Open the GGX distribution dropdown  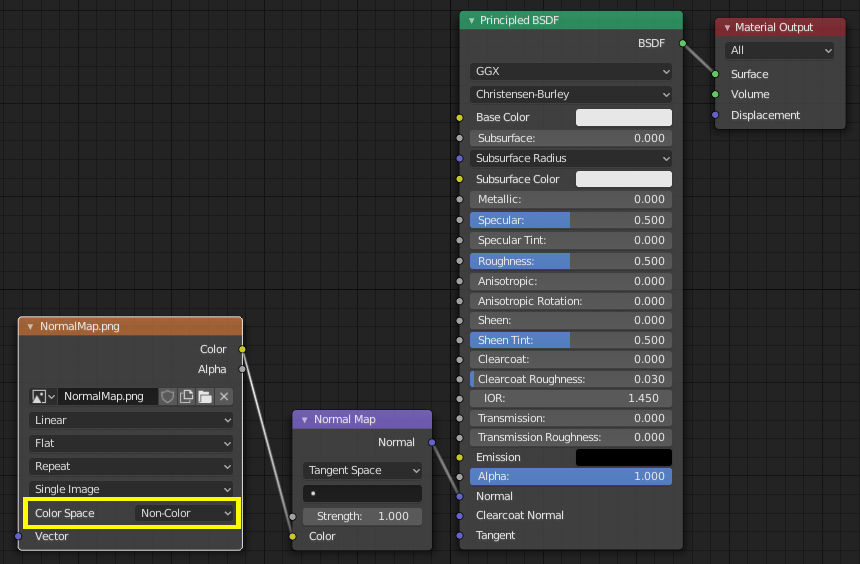[x=570, y=72]
